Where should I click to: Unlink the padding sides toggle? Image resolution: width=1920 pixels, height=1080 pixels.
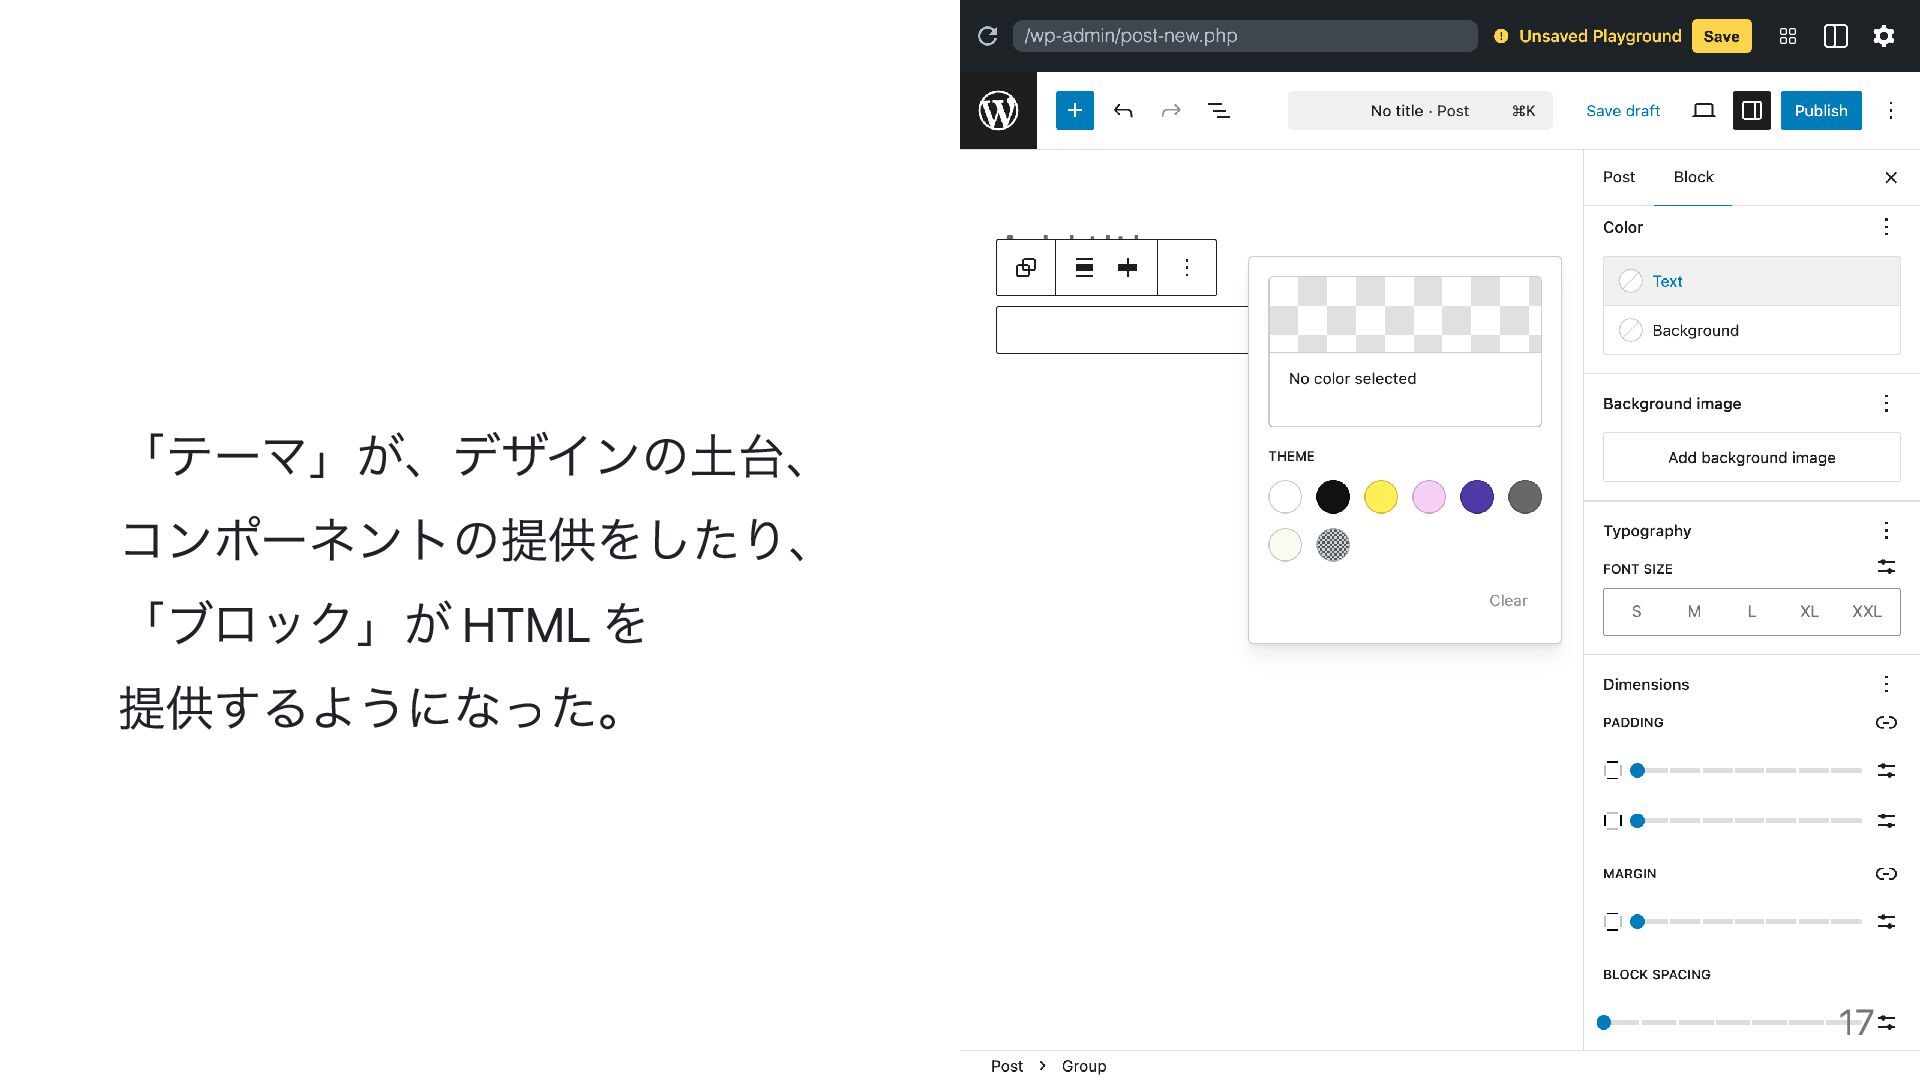point(1885,722)
